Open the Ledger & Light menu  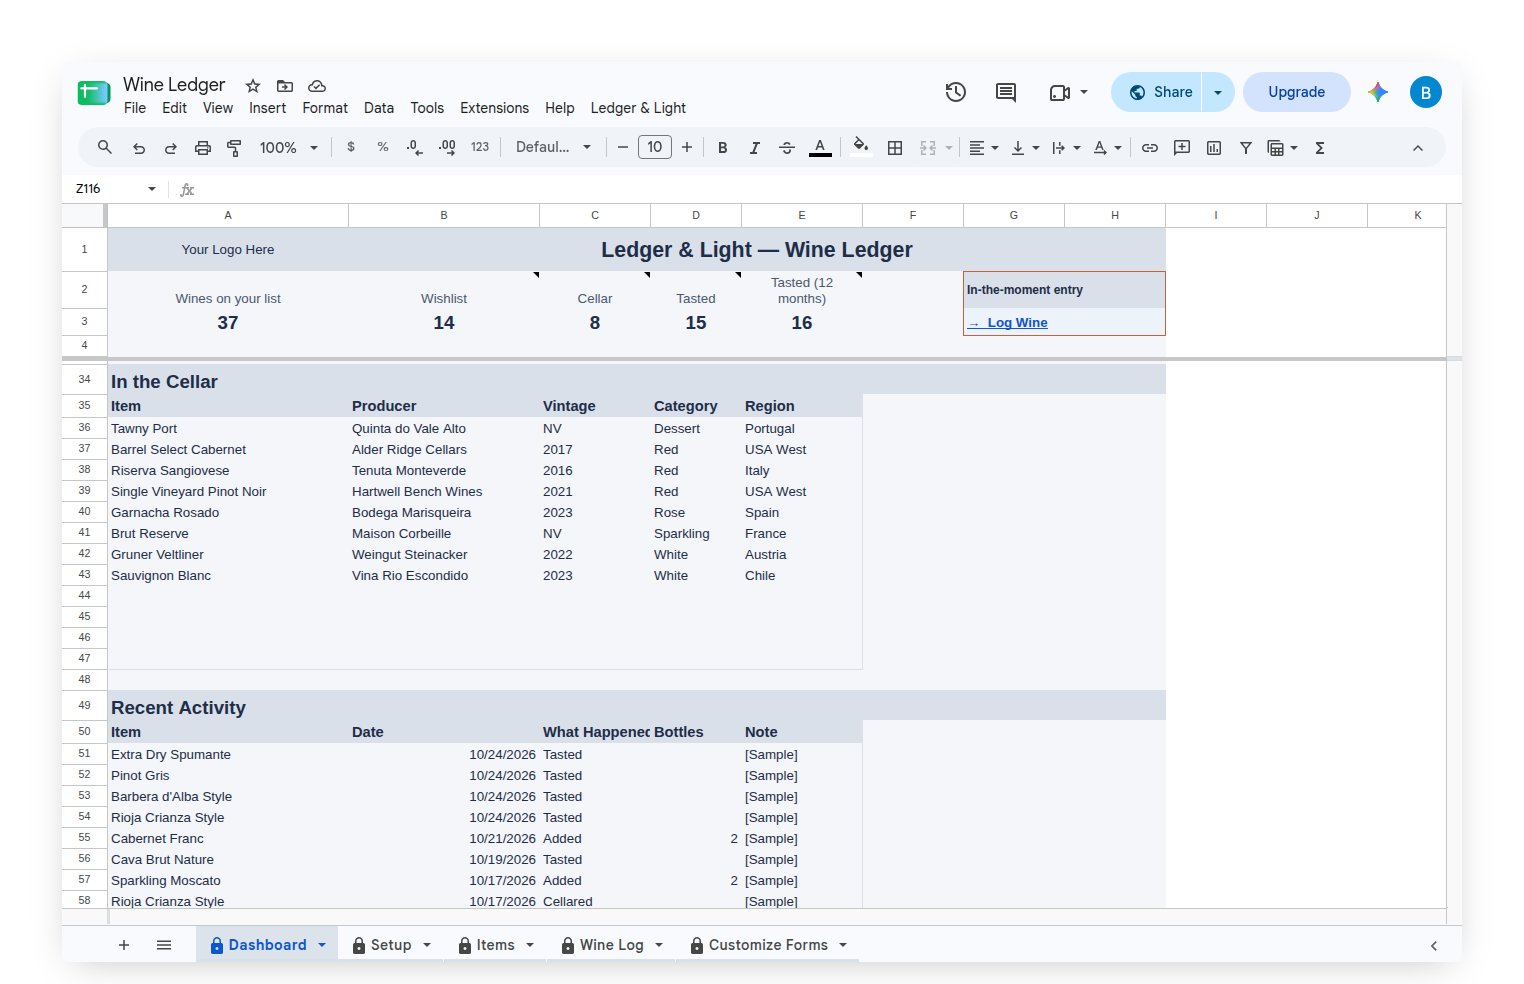click(x=638, y=108)
